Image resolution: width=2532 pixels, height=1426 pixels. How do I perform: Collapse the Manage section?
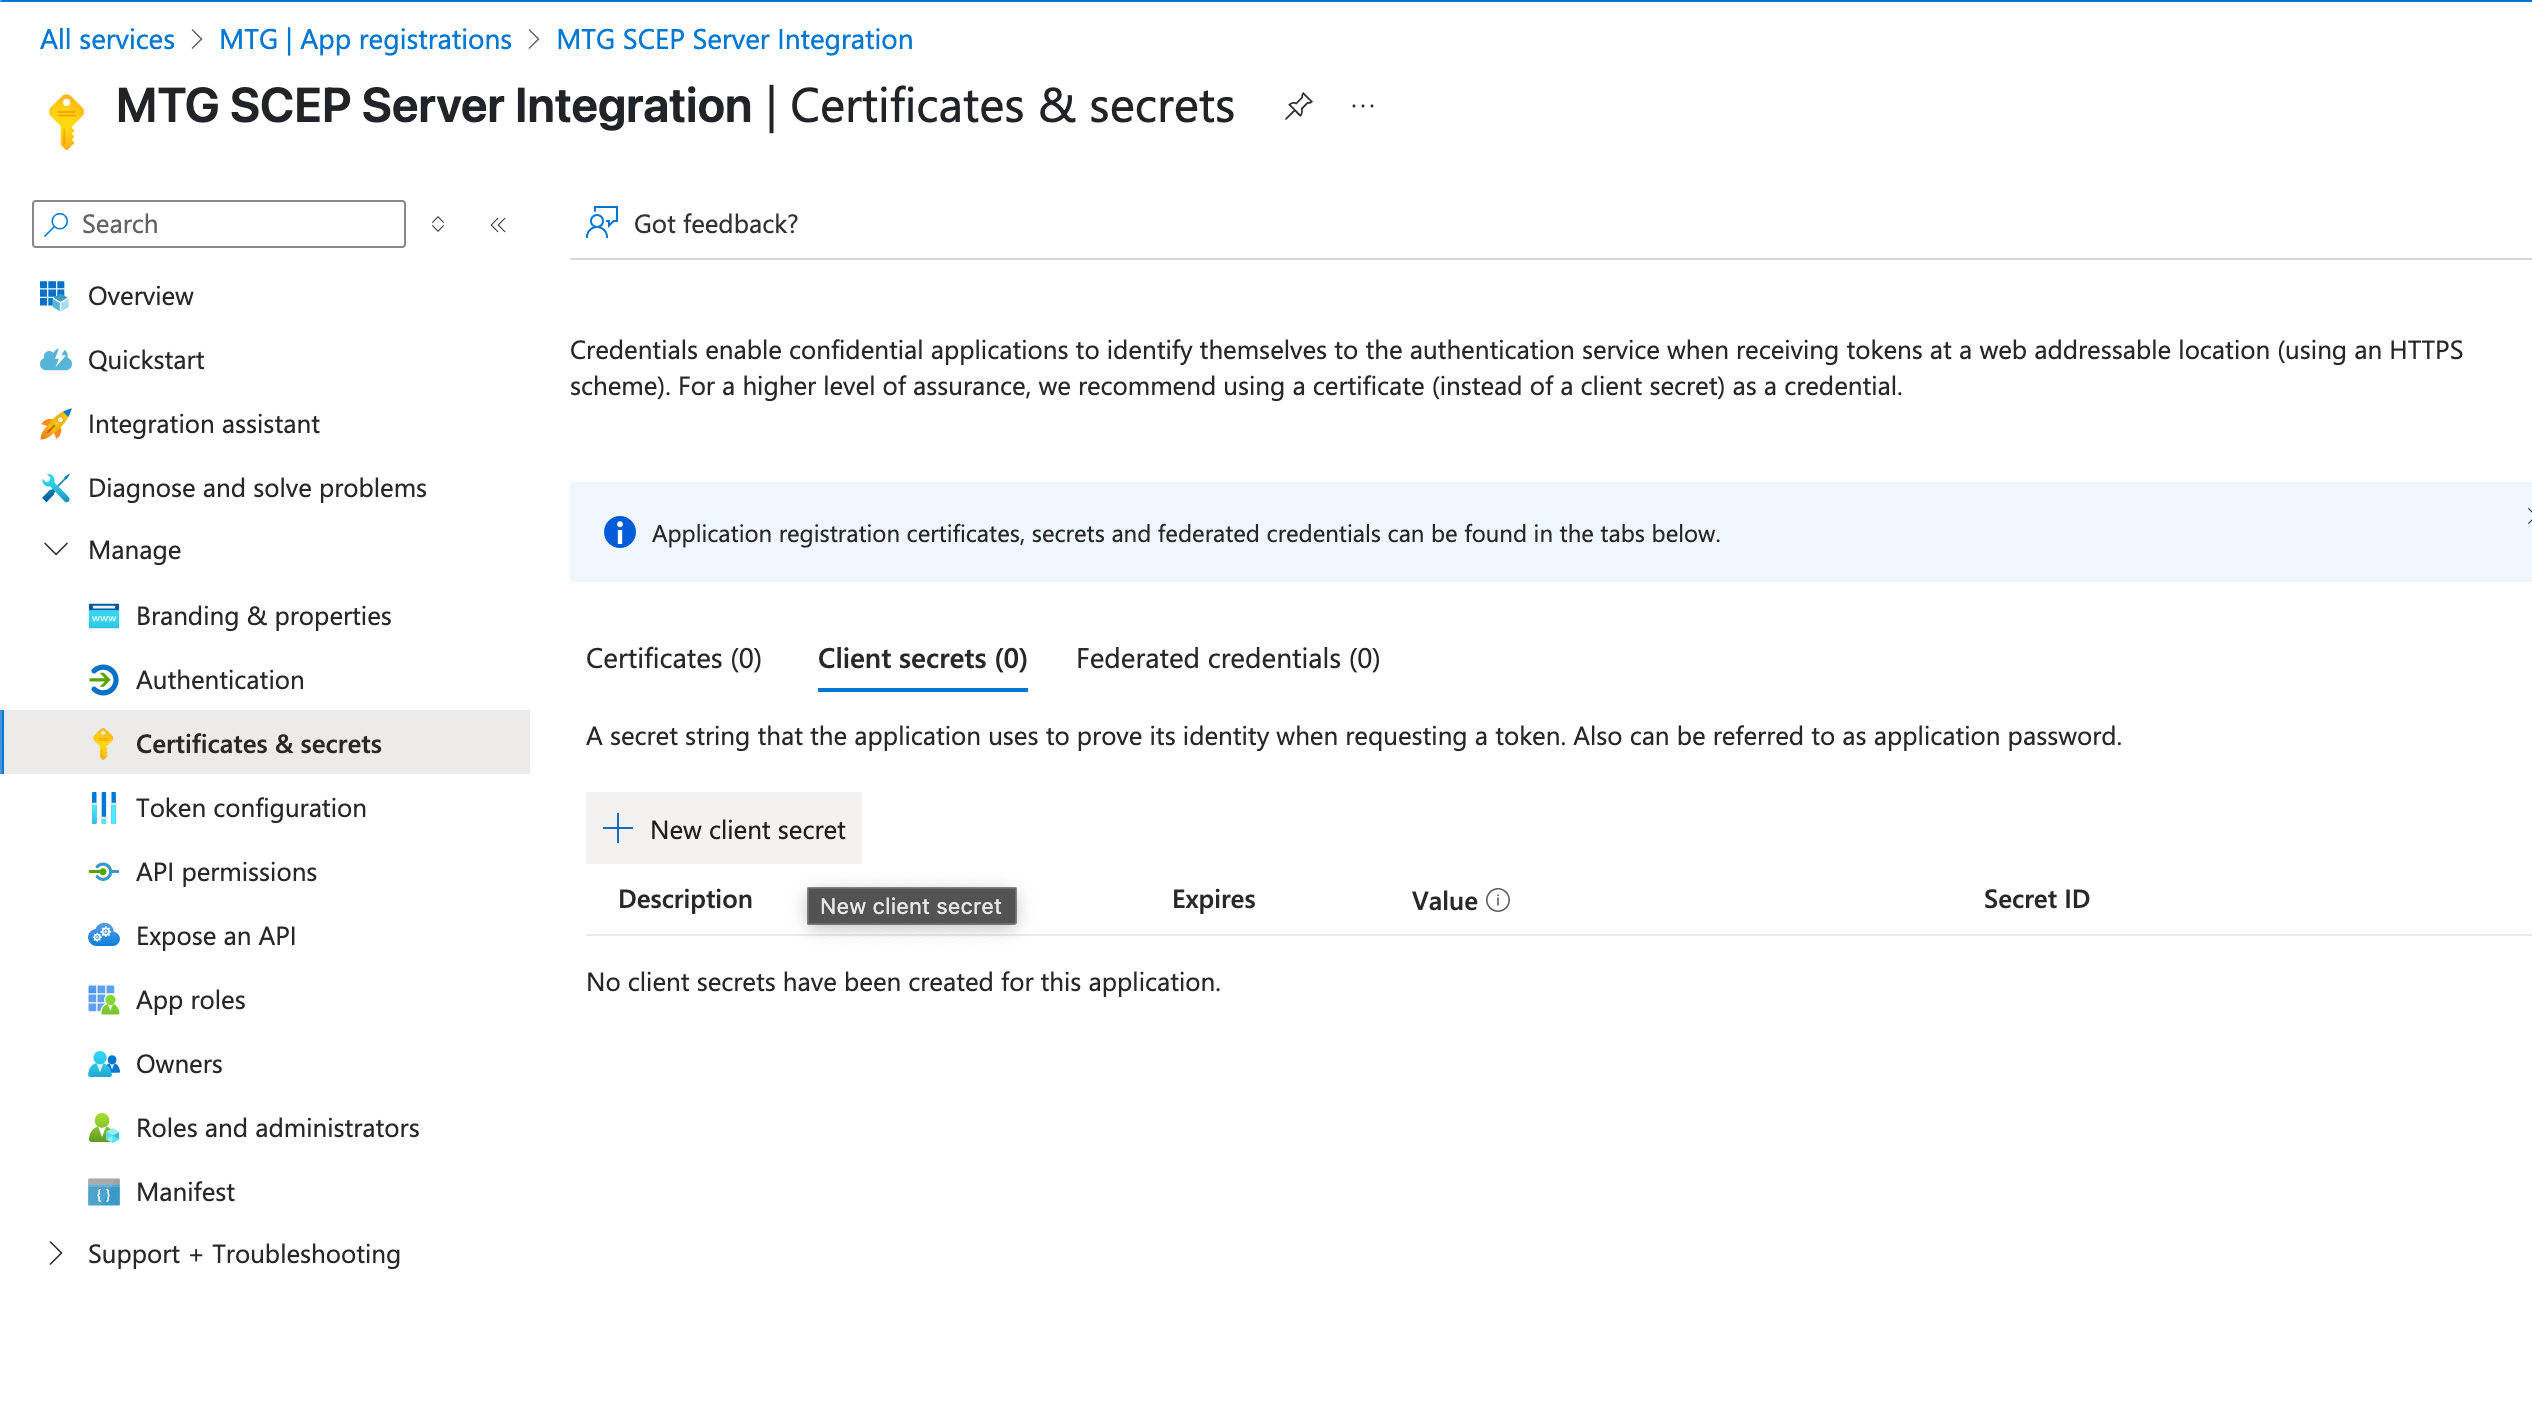pos(56,549)
